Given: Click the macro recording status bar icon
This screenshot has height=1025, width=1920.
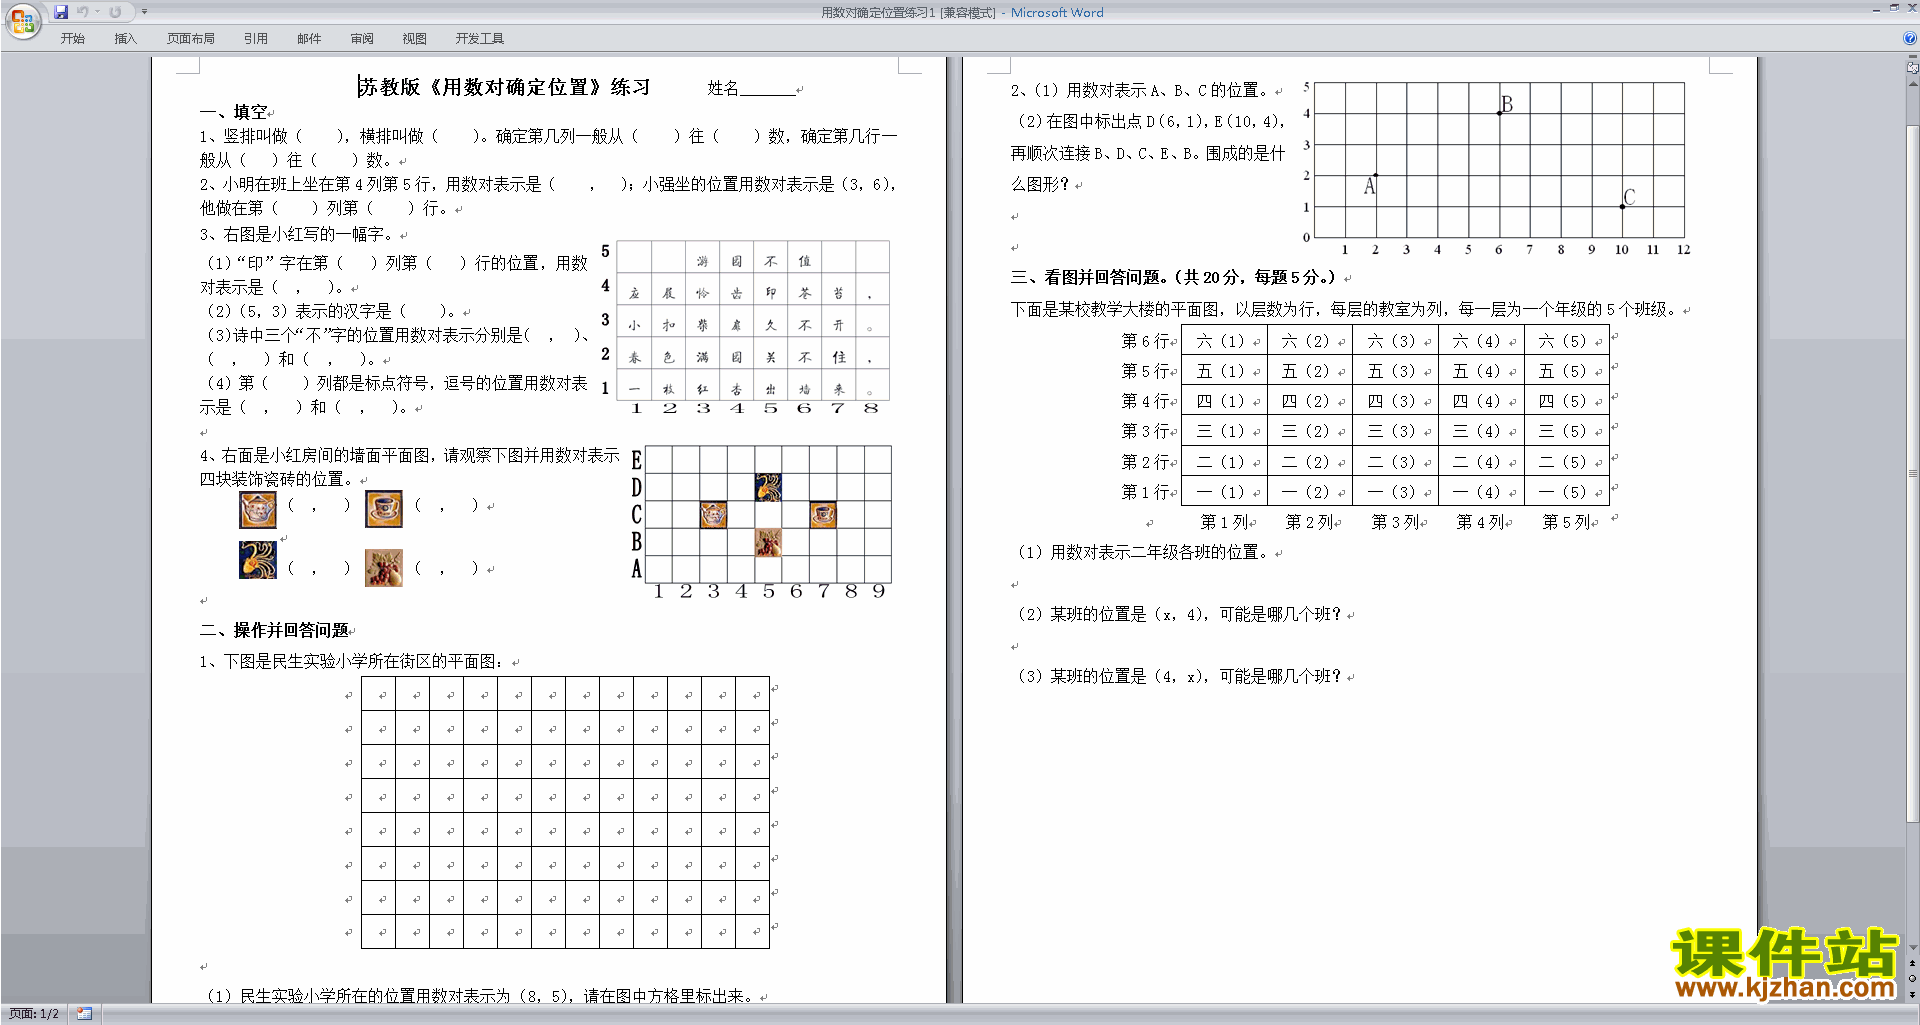Looking at the screenshot, I should (x=84, y=1014).
